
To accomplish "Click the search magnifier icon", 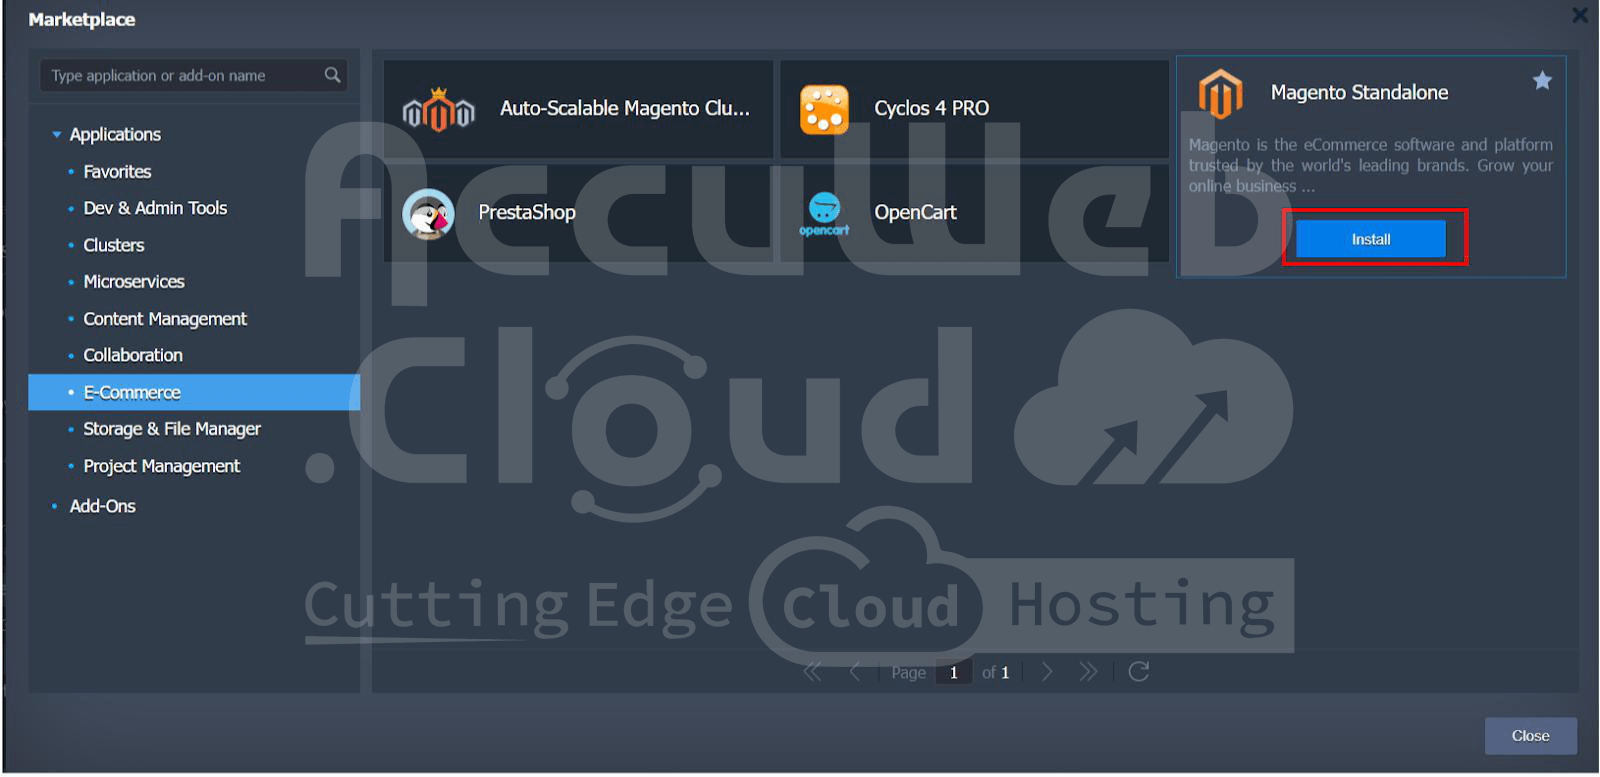I will [332, 75].
